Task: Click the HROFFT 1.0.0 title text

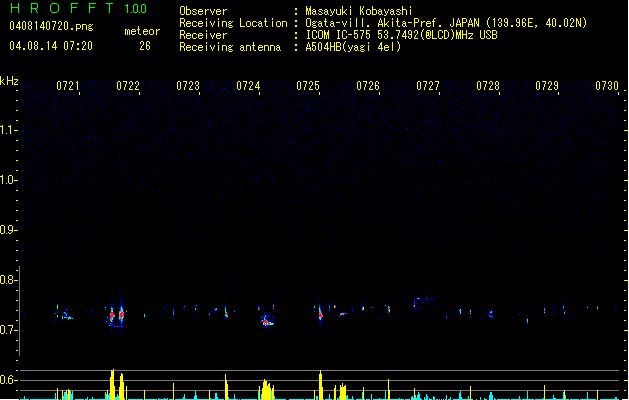Action: pyautogui.click(x=79, y=8)
